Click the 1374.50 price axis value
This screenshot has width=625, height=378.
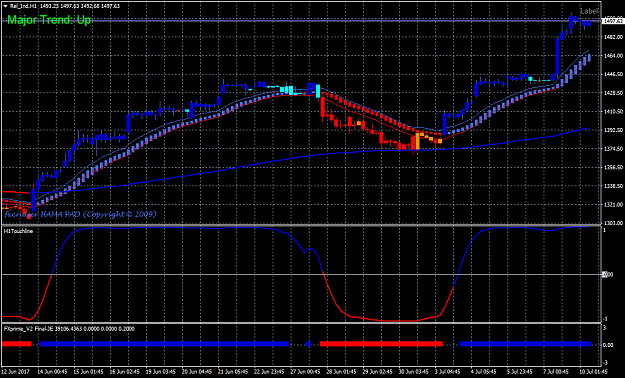click(614, 149)
